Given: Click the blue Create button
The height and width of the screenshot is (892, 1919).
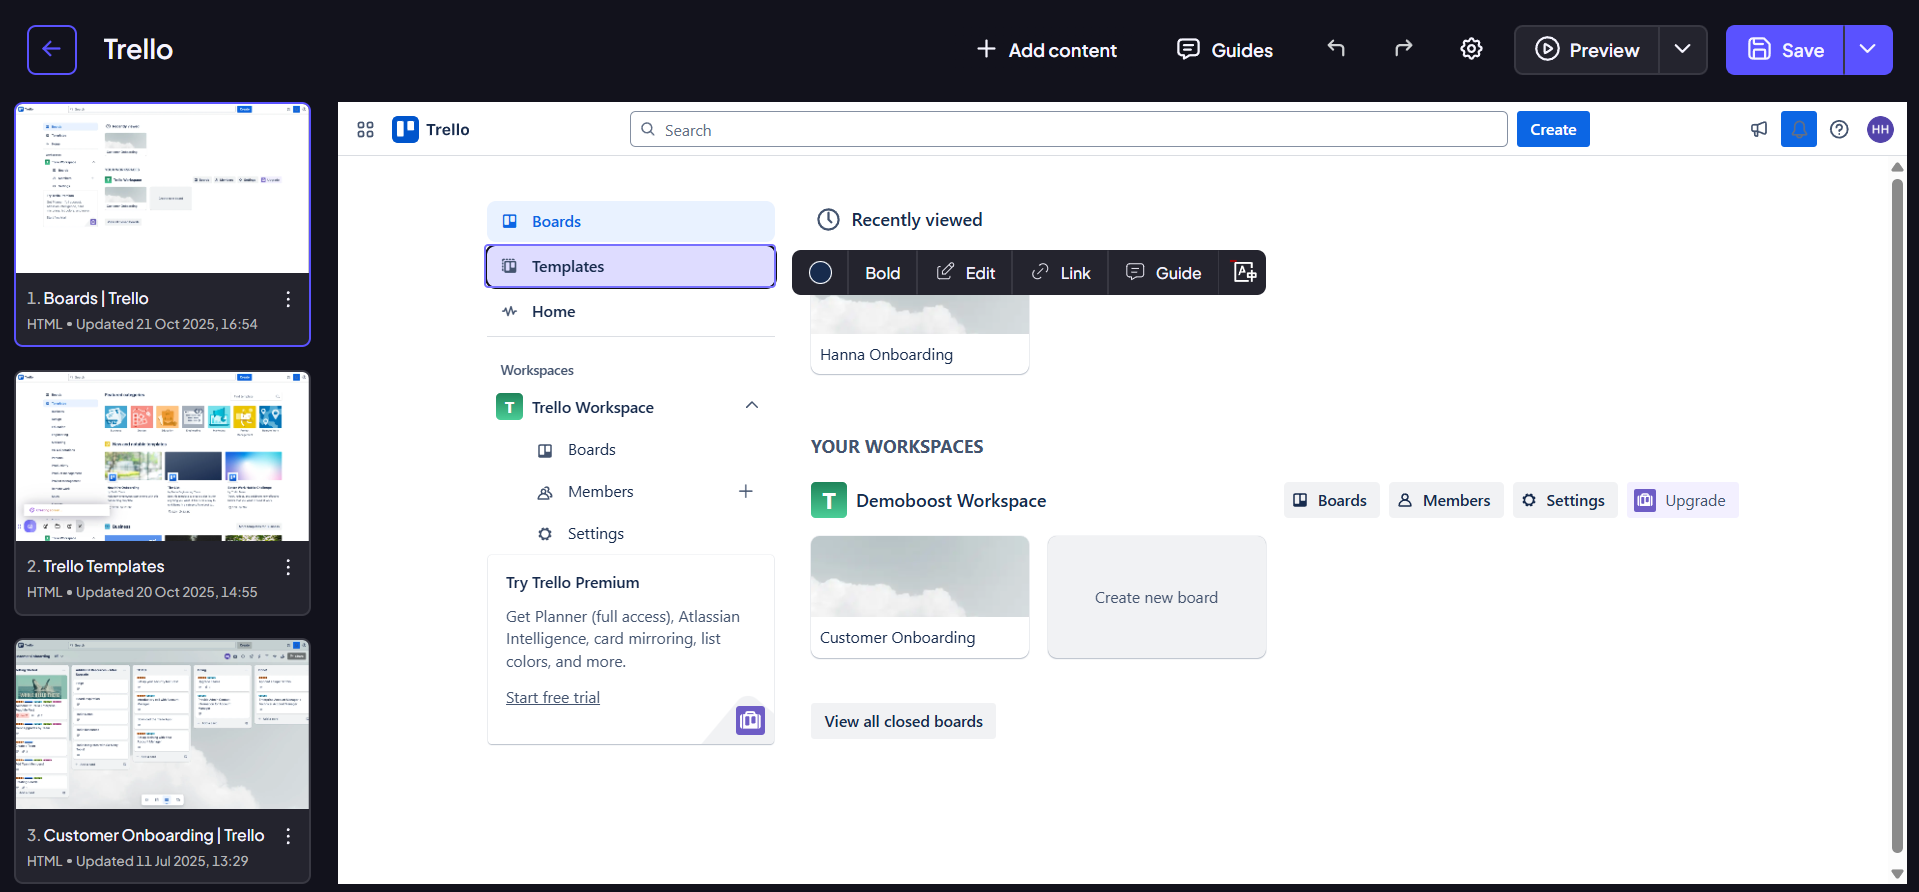Looking at the screenshot, I should click(x=1553, y=129).
